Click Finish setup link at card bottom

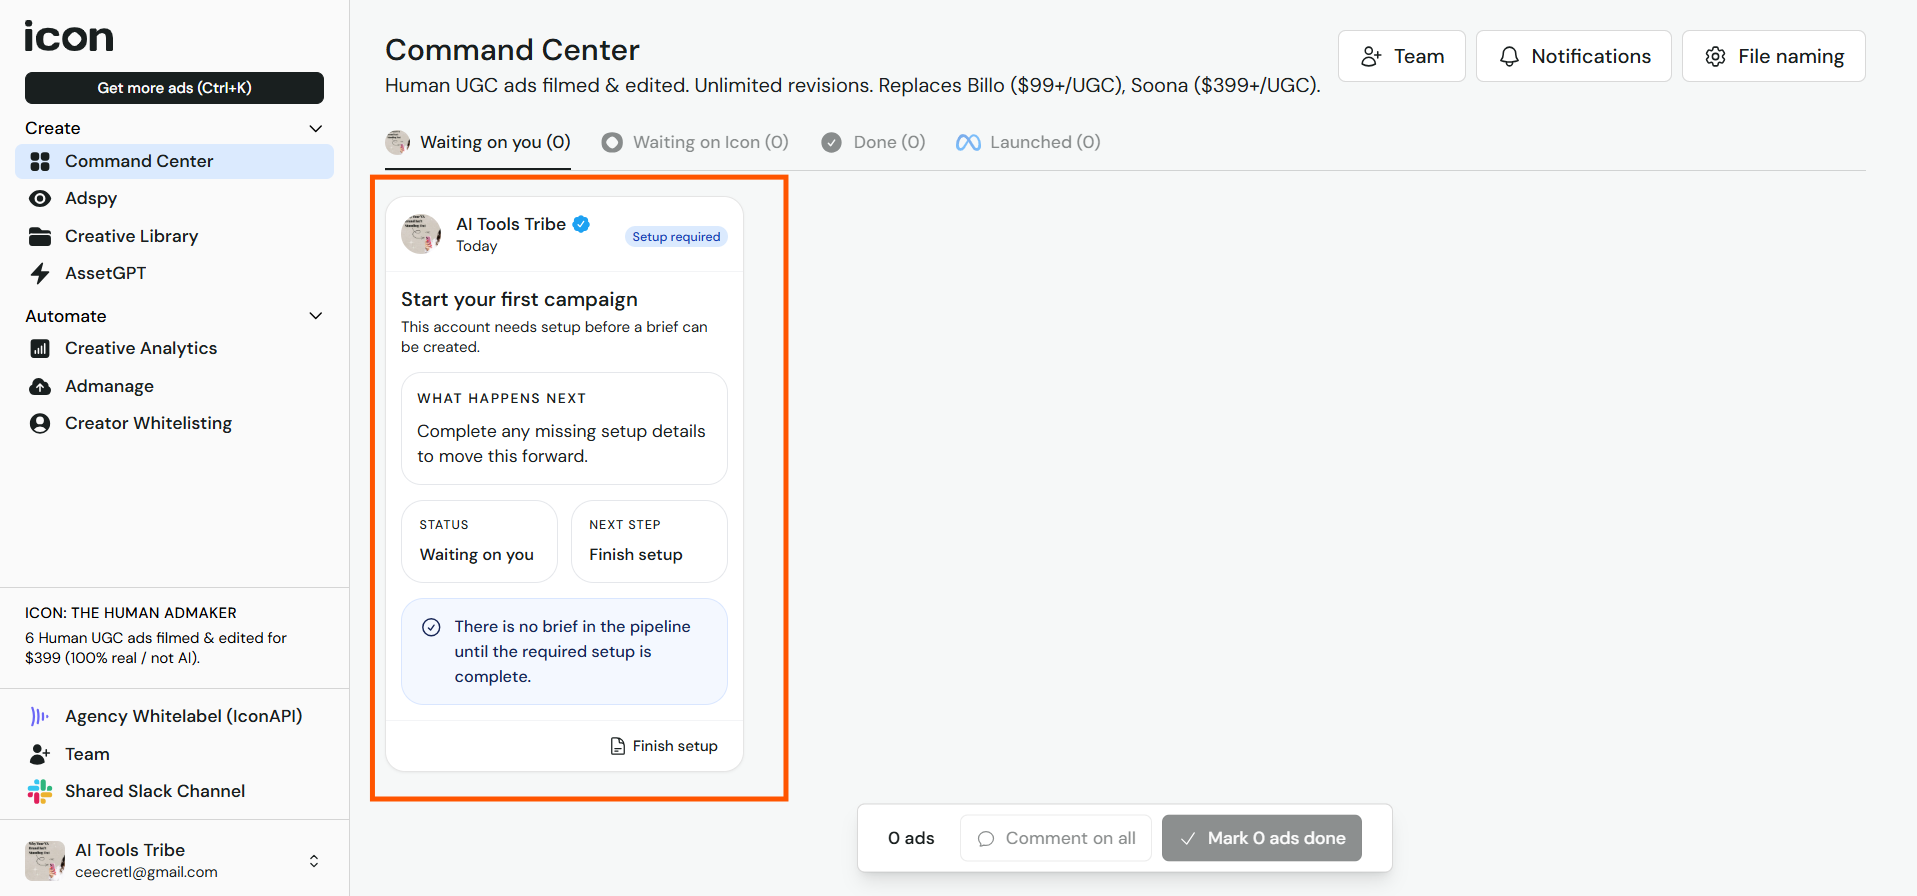(x=664, y=746)
